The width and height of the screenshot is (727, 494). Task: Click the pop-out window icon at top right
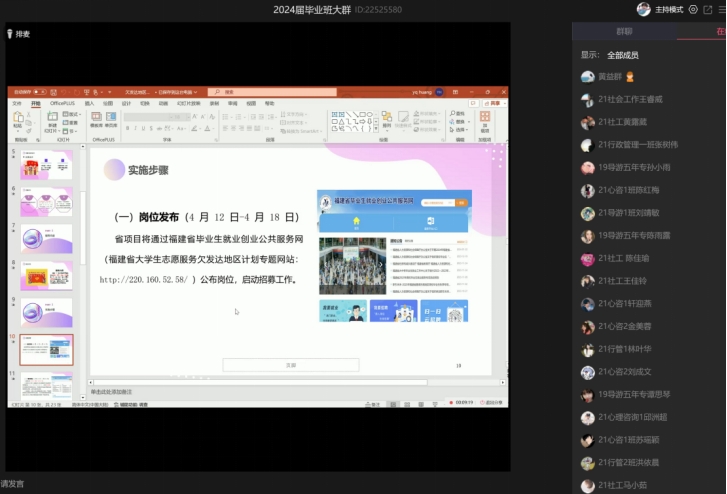click(x=707, y=9)
